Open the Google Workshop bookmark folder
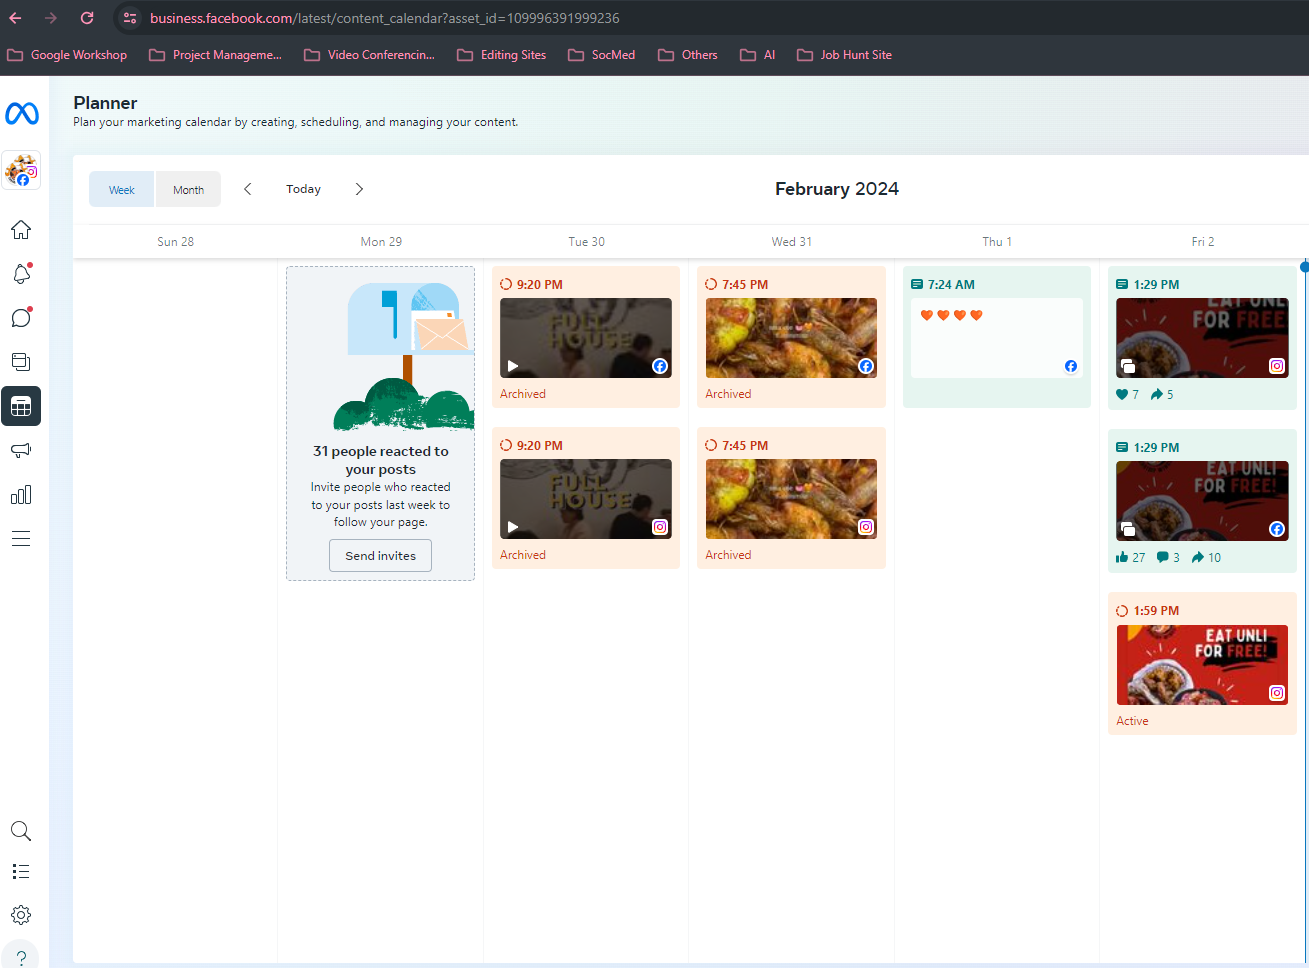The height and width of the screenshot is (968, 1309). [68, 55]
